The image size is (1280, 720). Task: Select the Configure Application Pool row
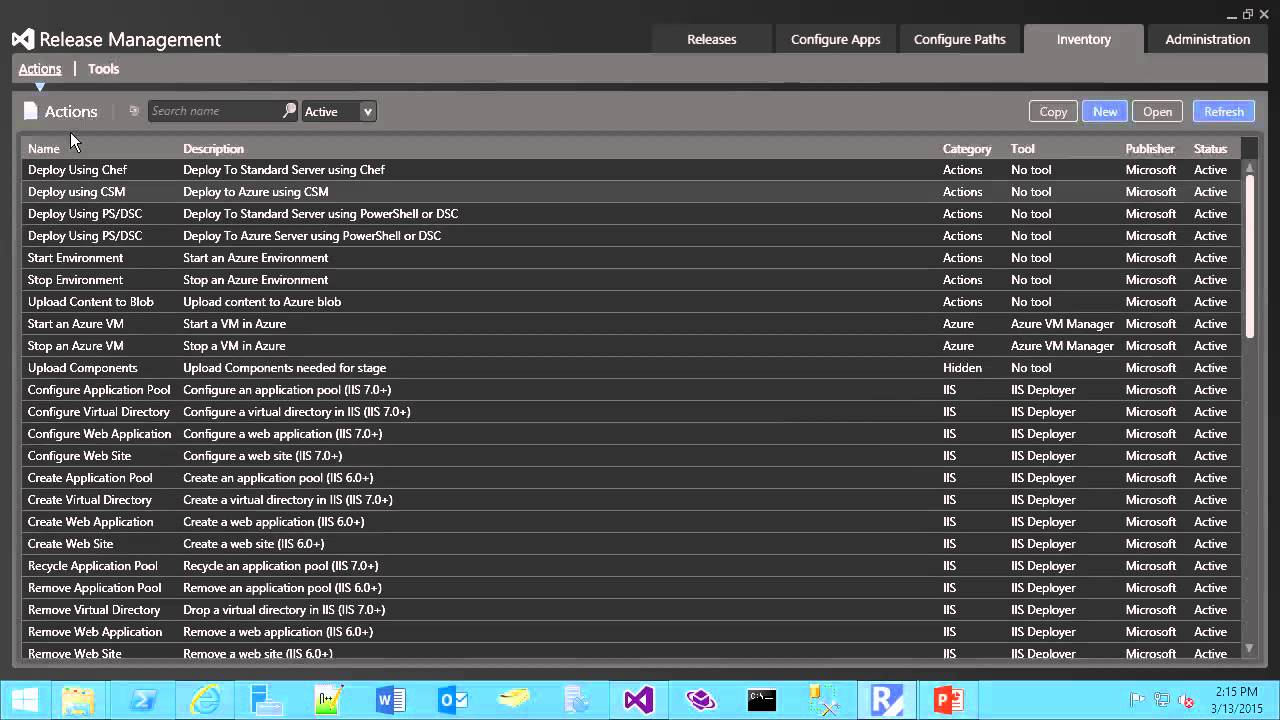tap(631, 390)
